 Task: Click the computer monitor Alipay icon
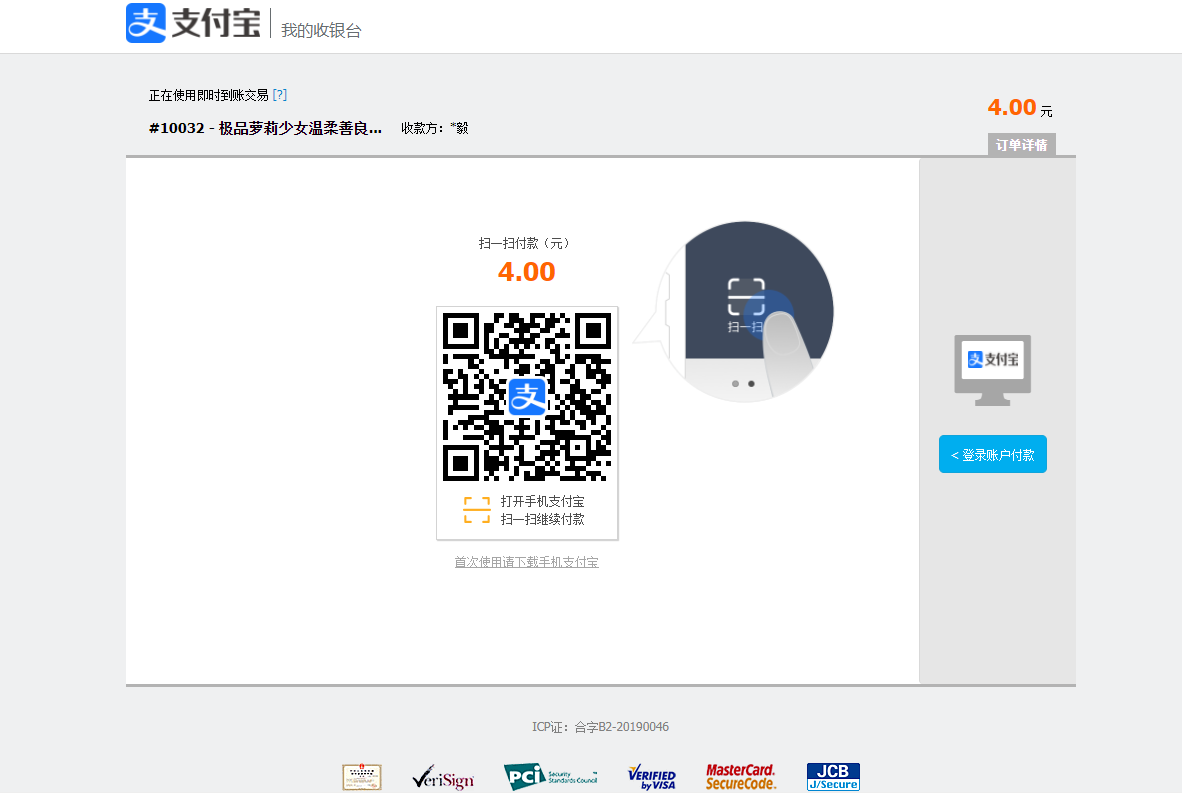click(x=992, y=370)
